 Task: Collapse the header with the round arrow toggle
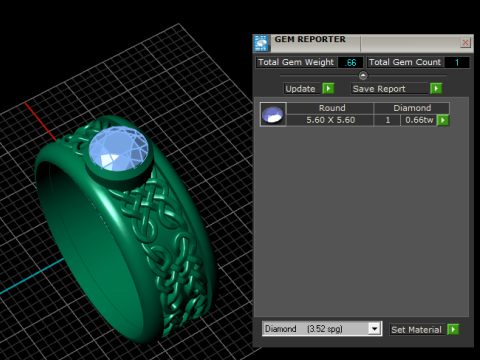(363, 76)
